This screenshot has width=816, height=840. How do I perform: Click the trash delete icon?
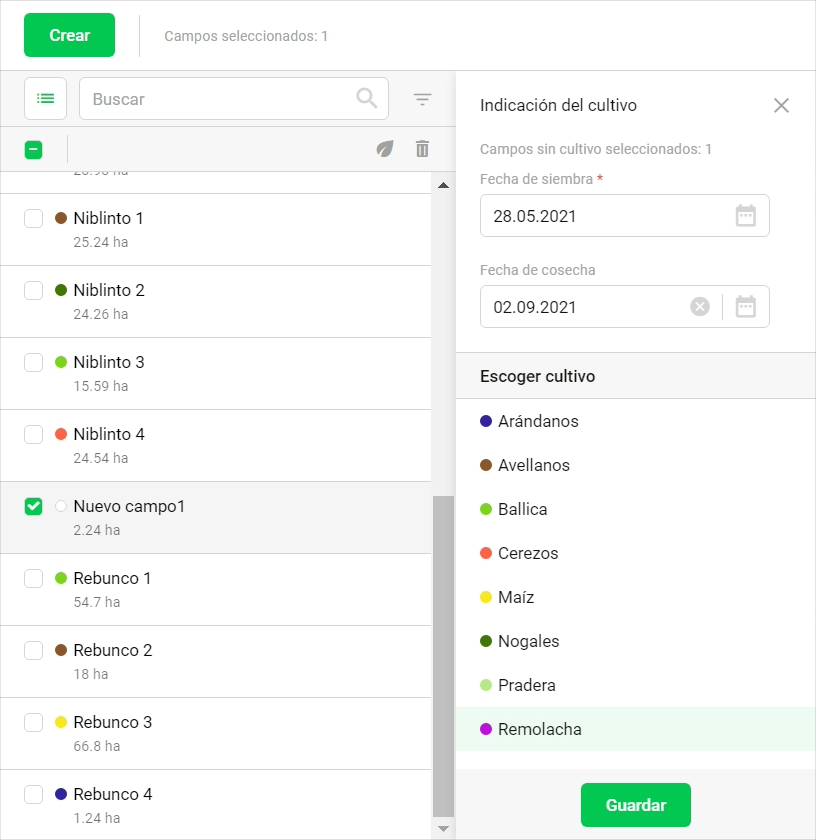tap(422, 149)
